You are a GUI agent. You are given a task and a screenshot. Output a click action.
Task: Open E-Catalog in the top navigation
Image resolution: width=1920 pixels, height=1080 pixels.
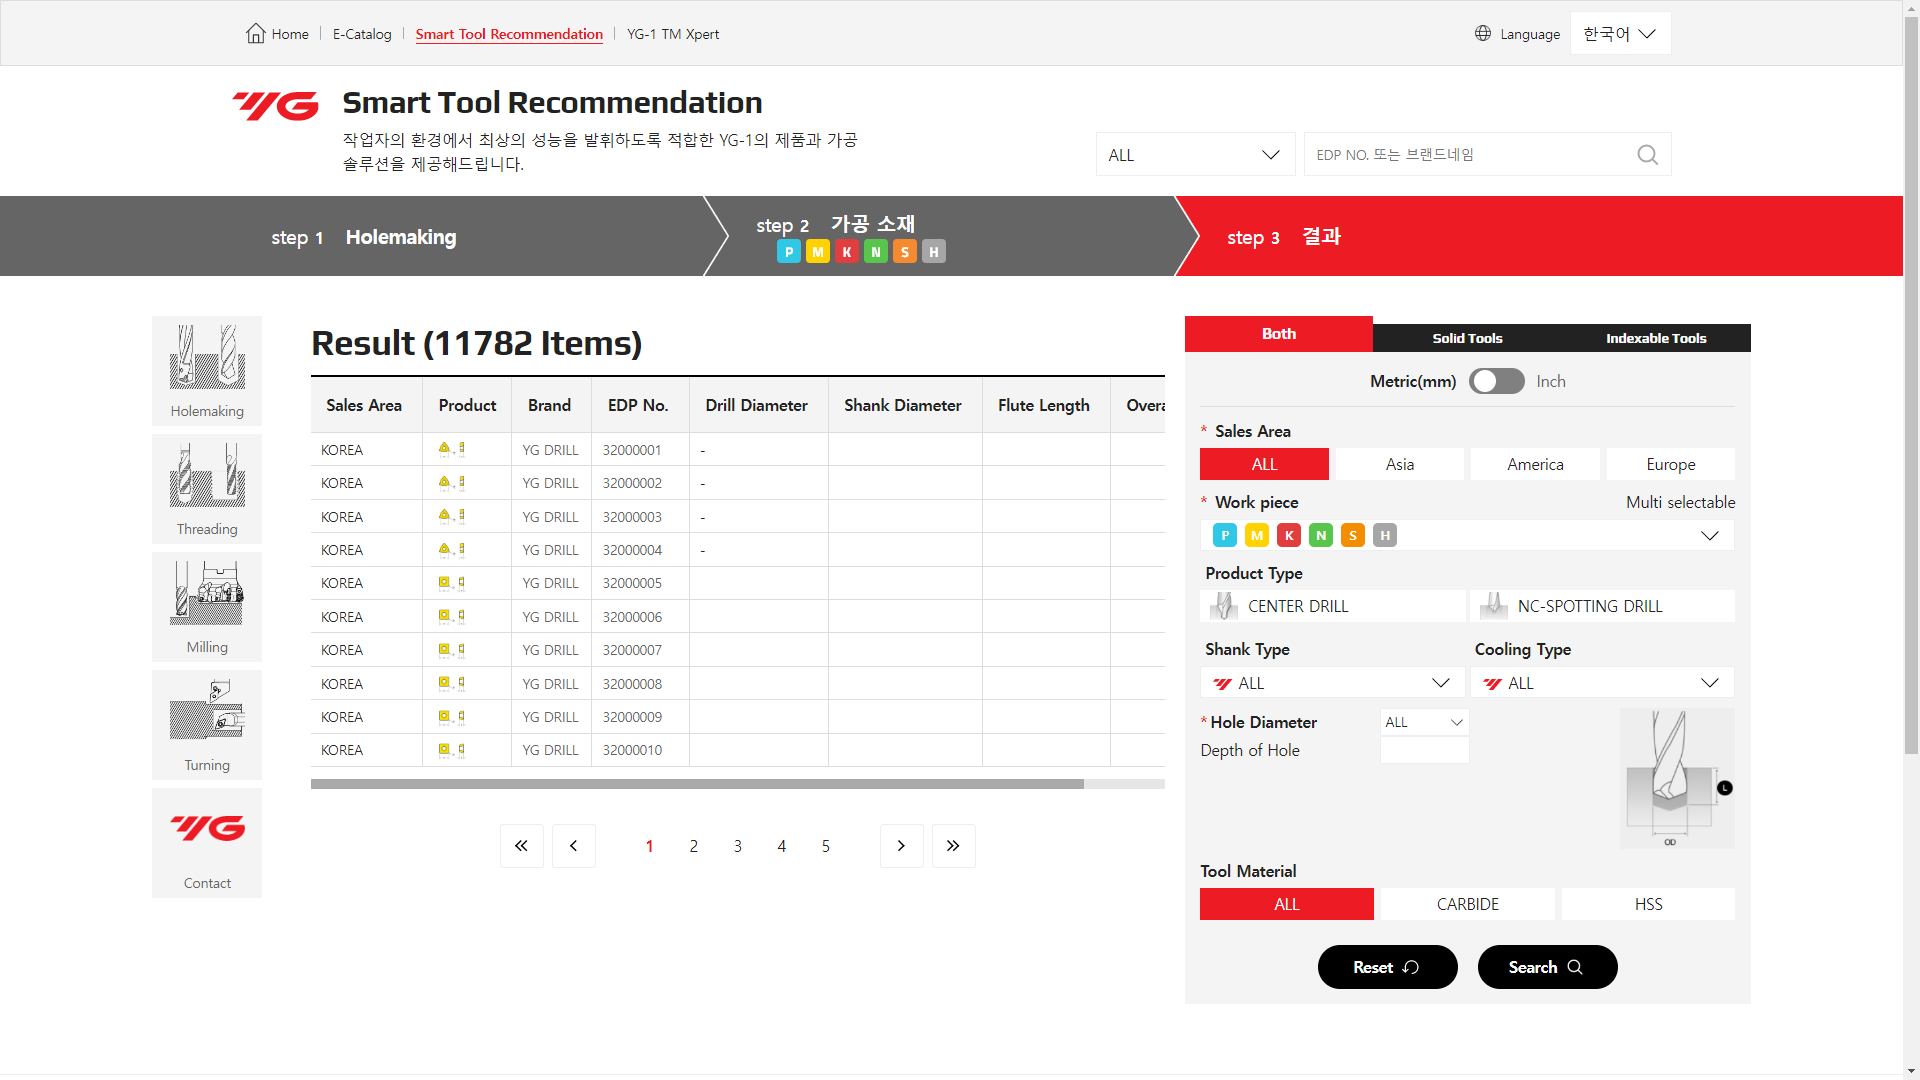(x=362, y=34)
